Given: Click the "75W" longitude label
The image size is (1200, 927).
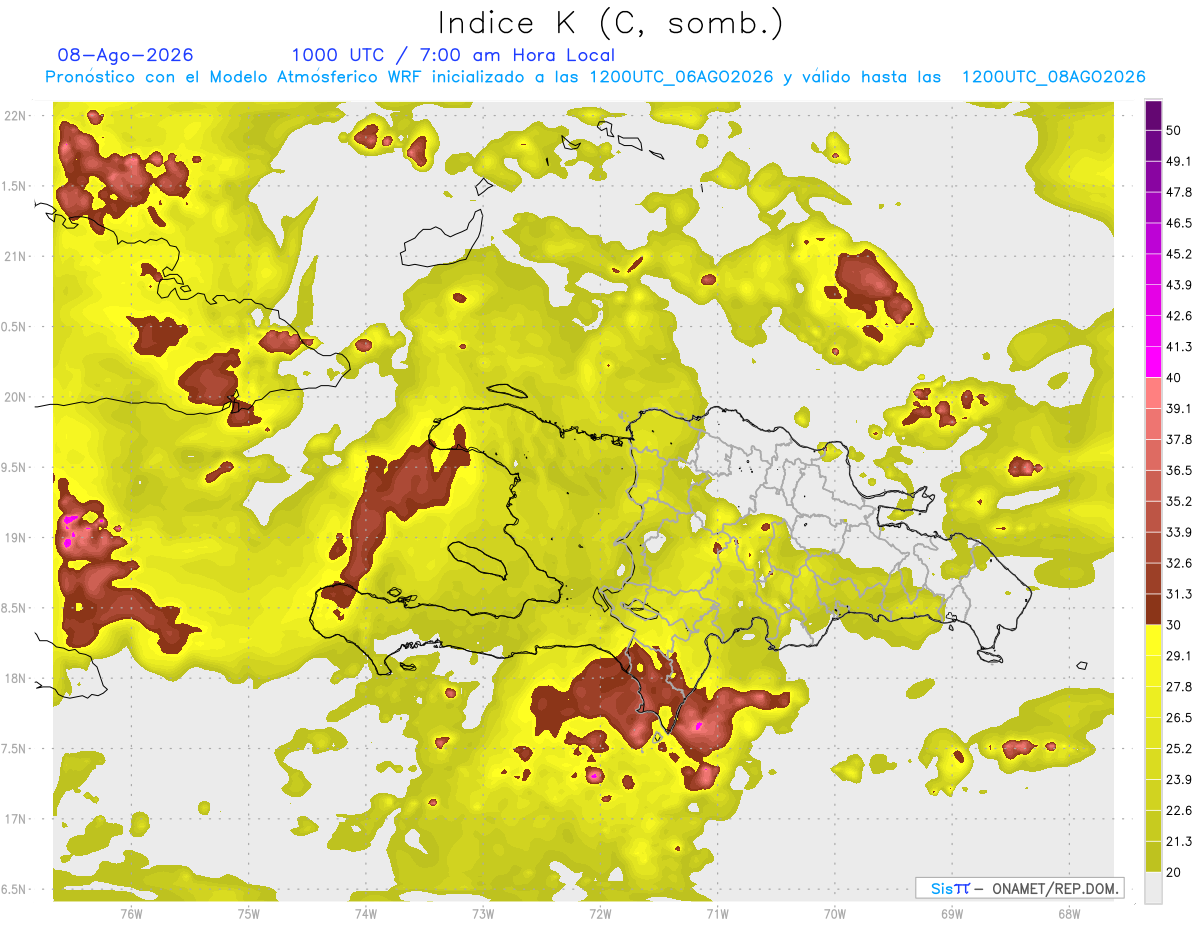Looking at the screenshot, I should [x=248, y=913].
